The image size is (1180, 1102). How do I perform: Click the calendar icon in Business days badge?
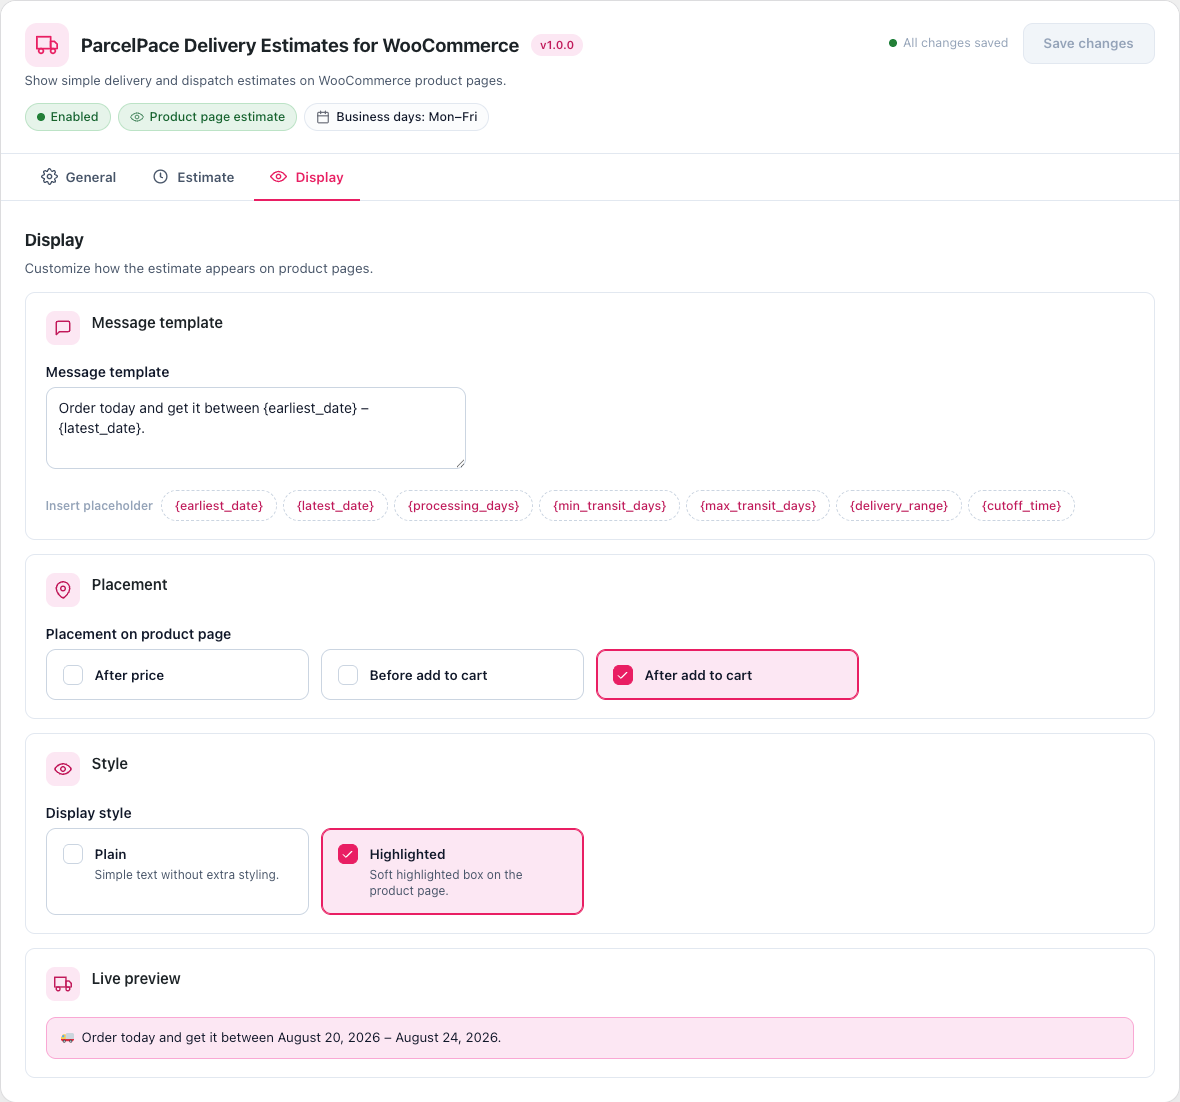[x=323, y=117]
